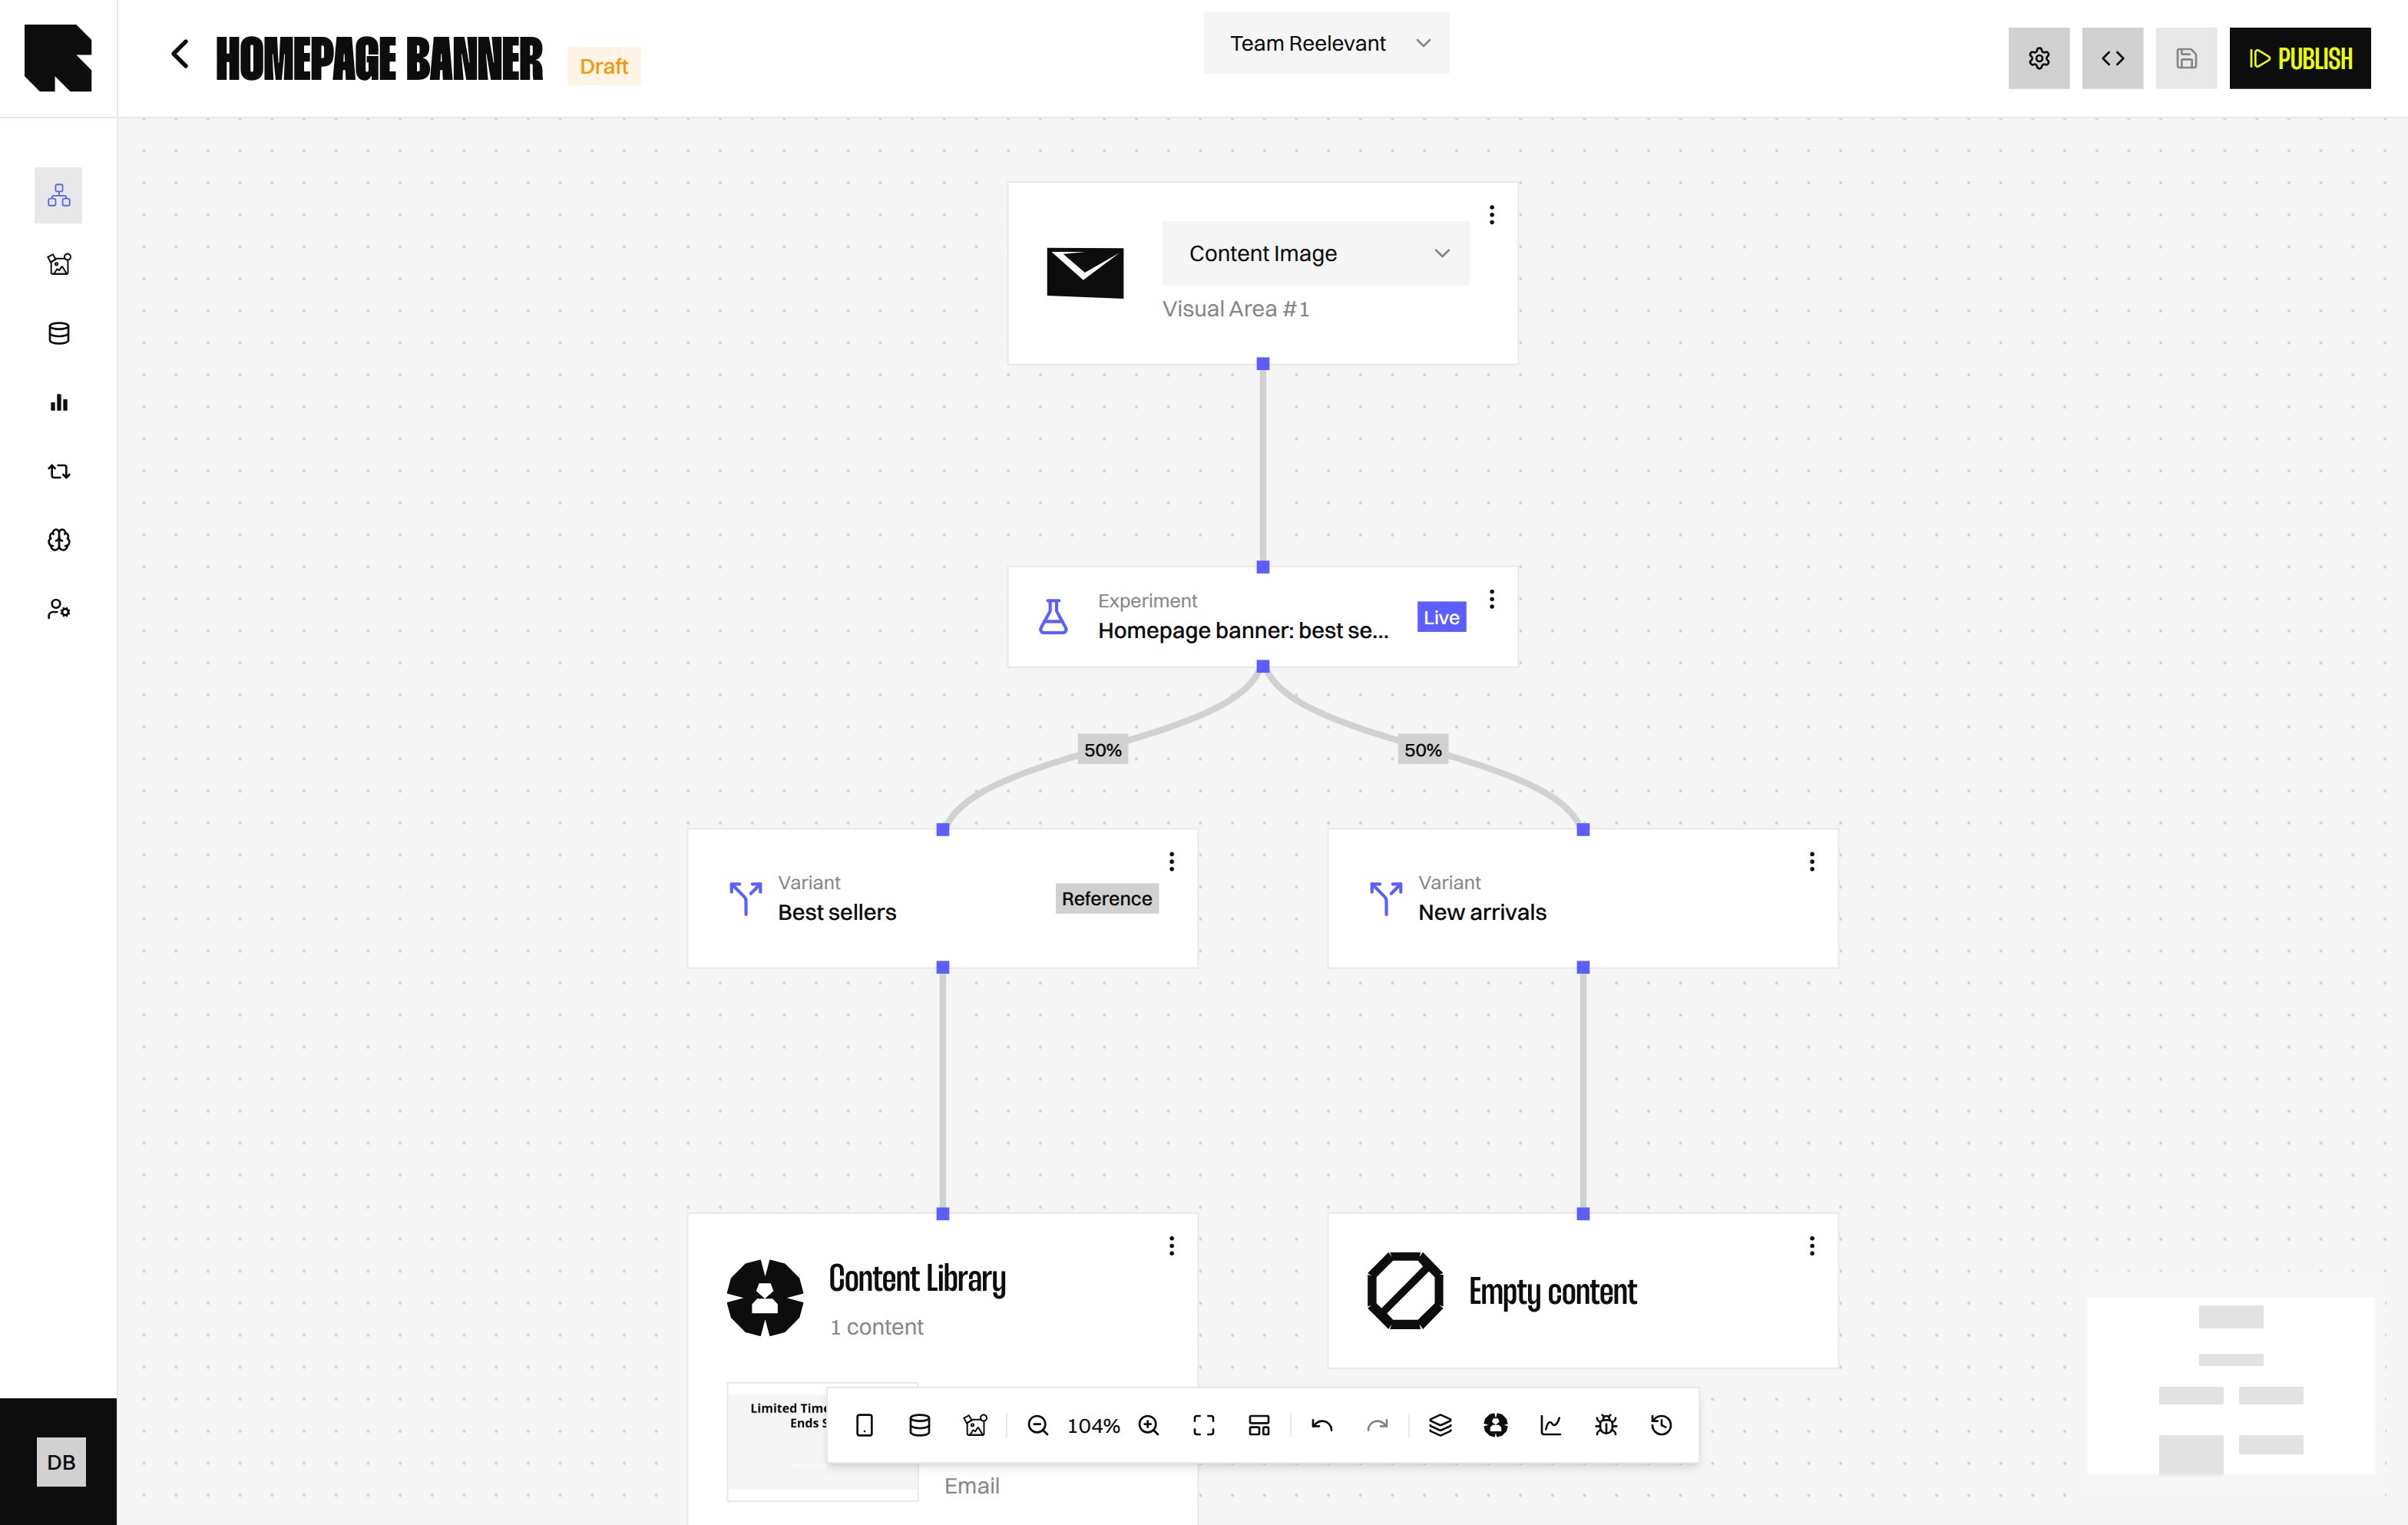Select the New arrivals variant node
Viewport: 2408px width, 1525px height.
(1583, 898)
